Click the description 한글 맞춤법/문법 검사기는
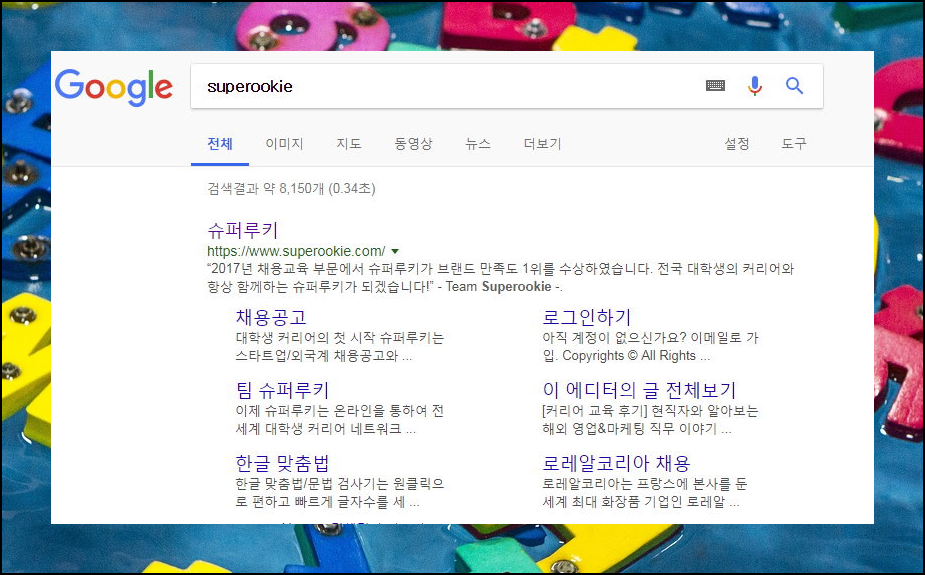925x575 pixels. point(340,492)
